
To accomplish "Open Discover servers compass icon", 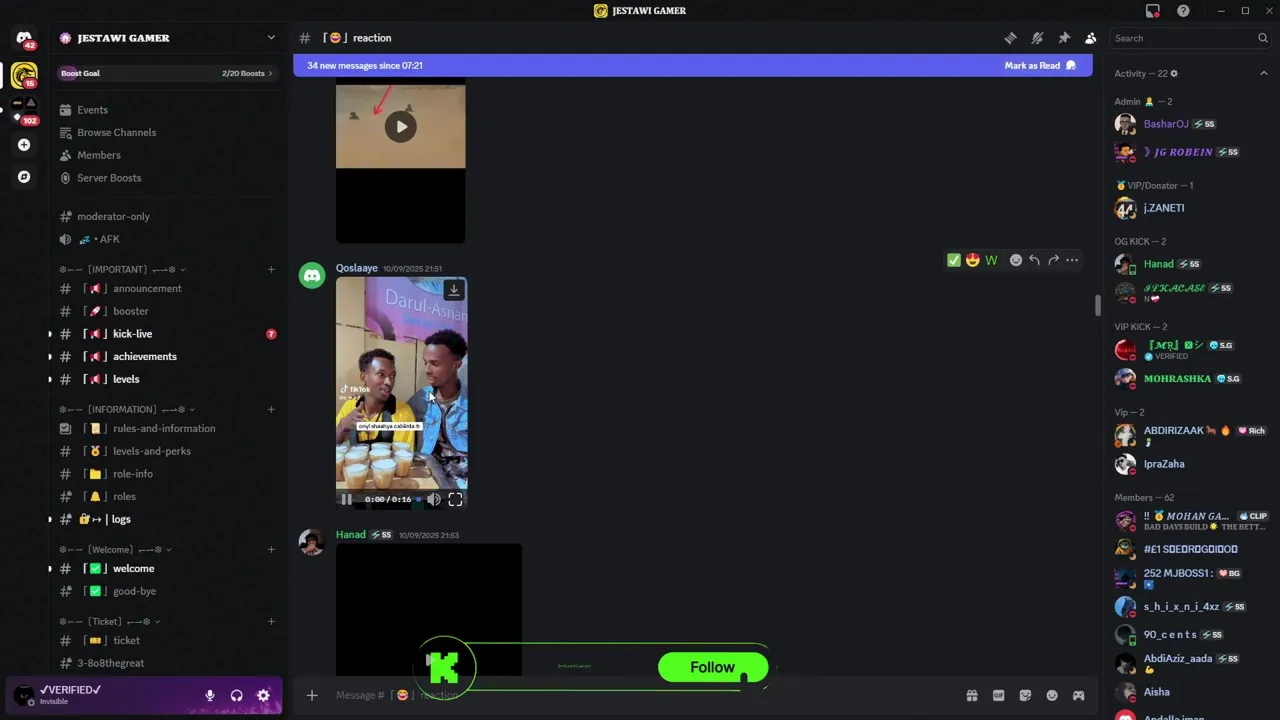I will pos(24,177).
